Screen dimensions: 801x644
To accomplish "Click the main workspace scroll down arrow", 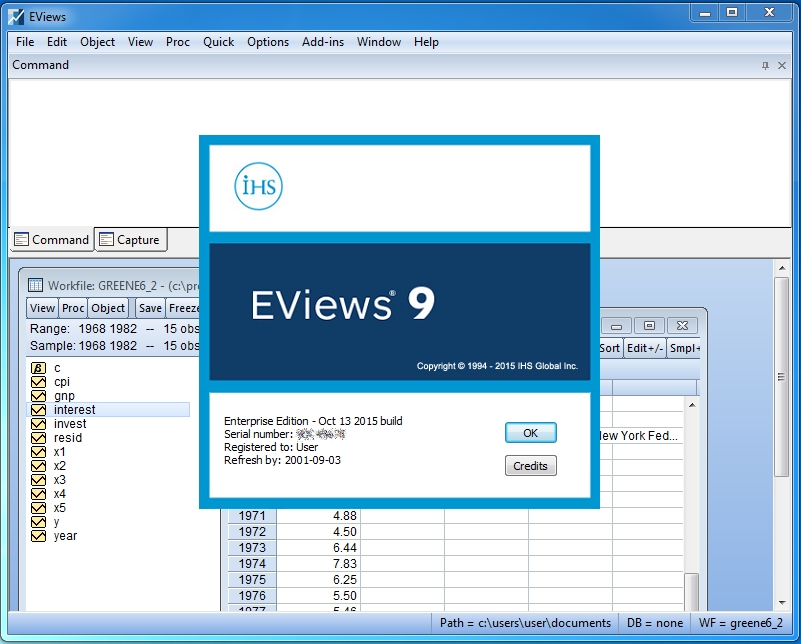I will point(782,603).
